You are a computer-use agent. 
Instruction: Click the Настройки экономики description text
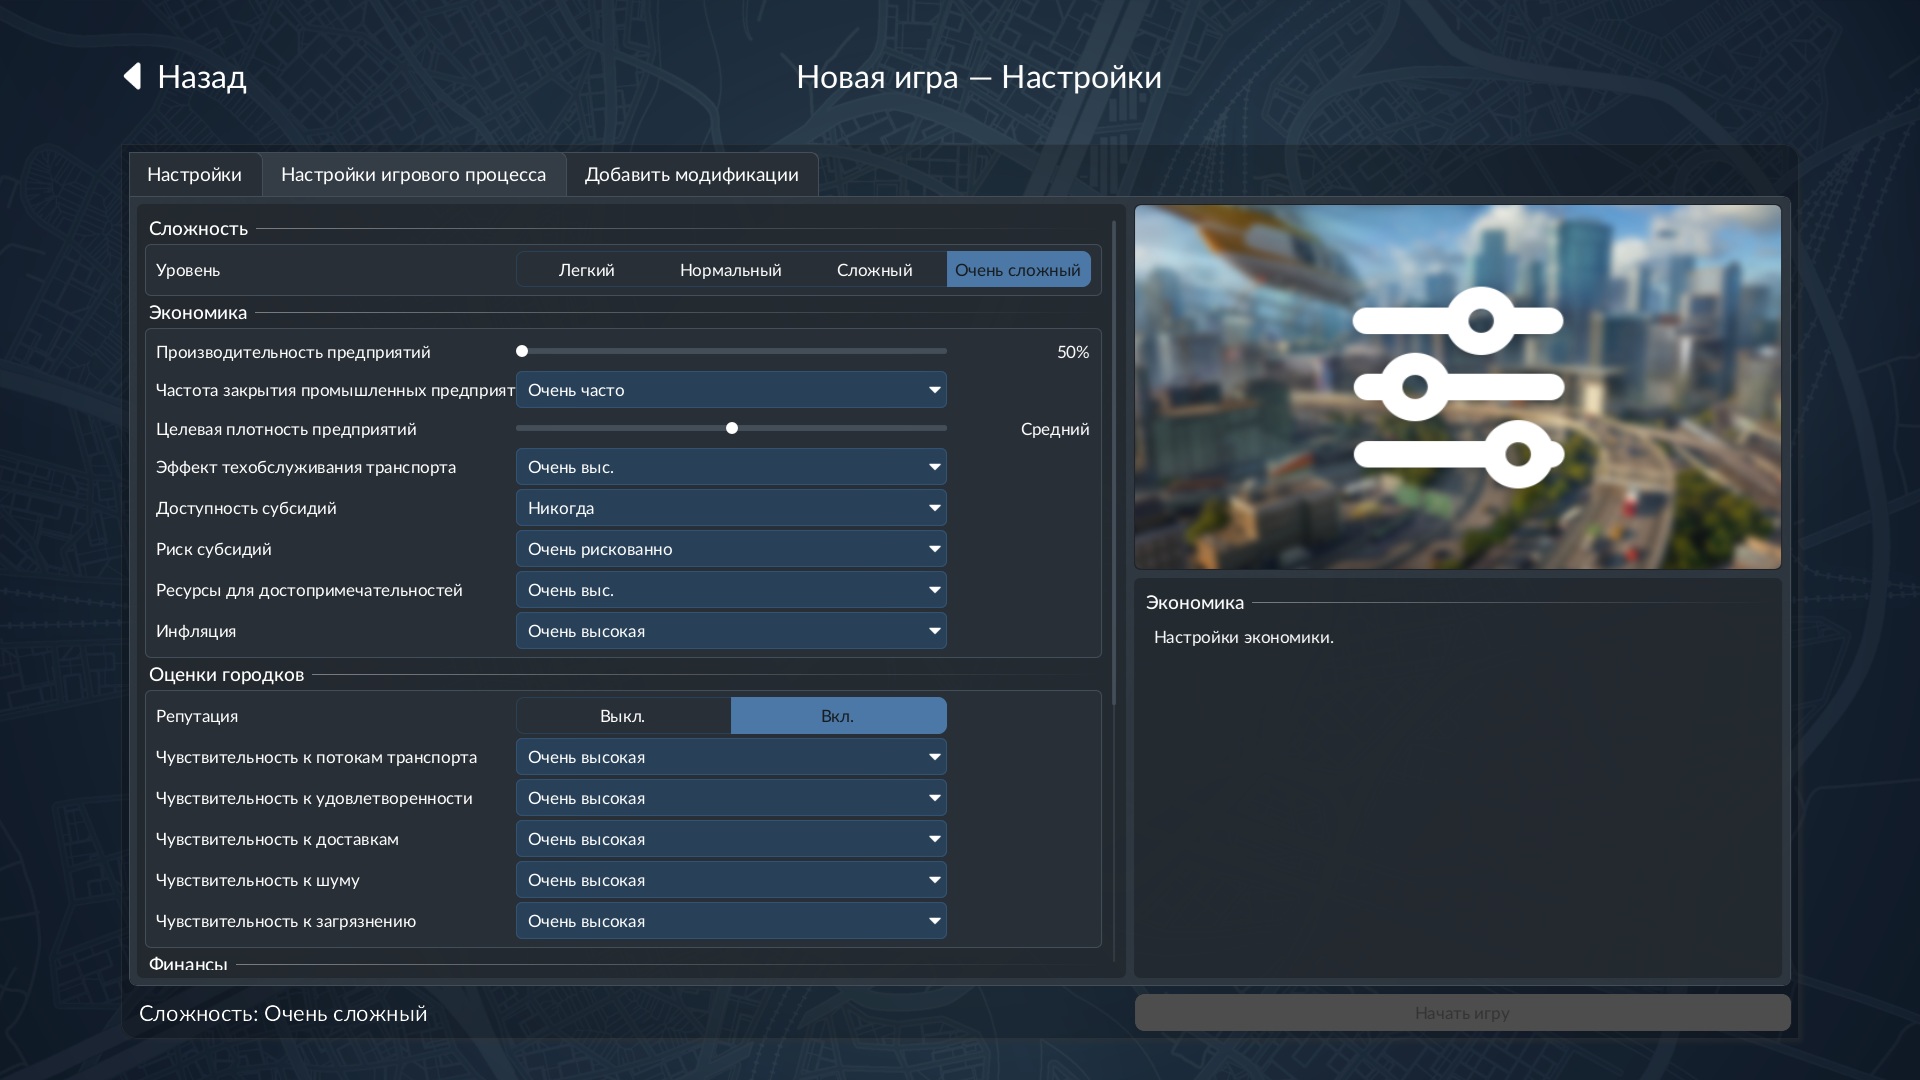1244,638
